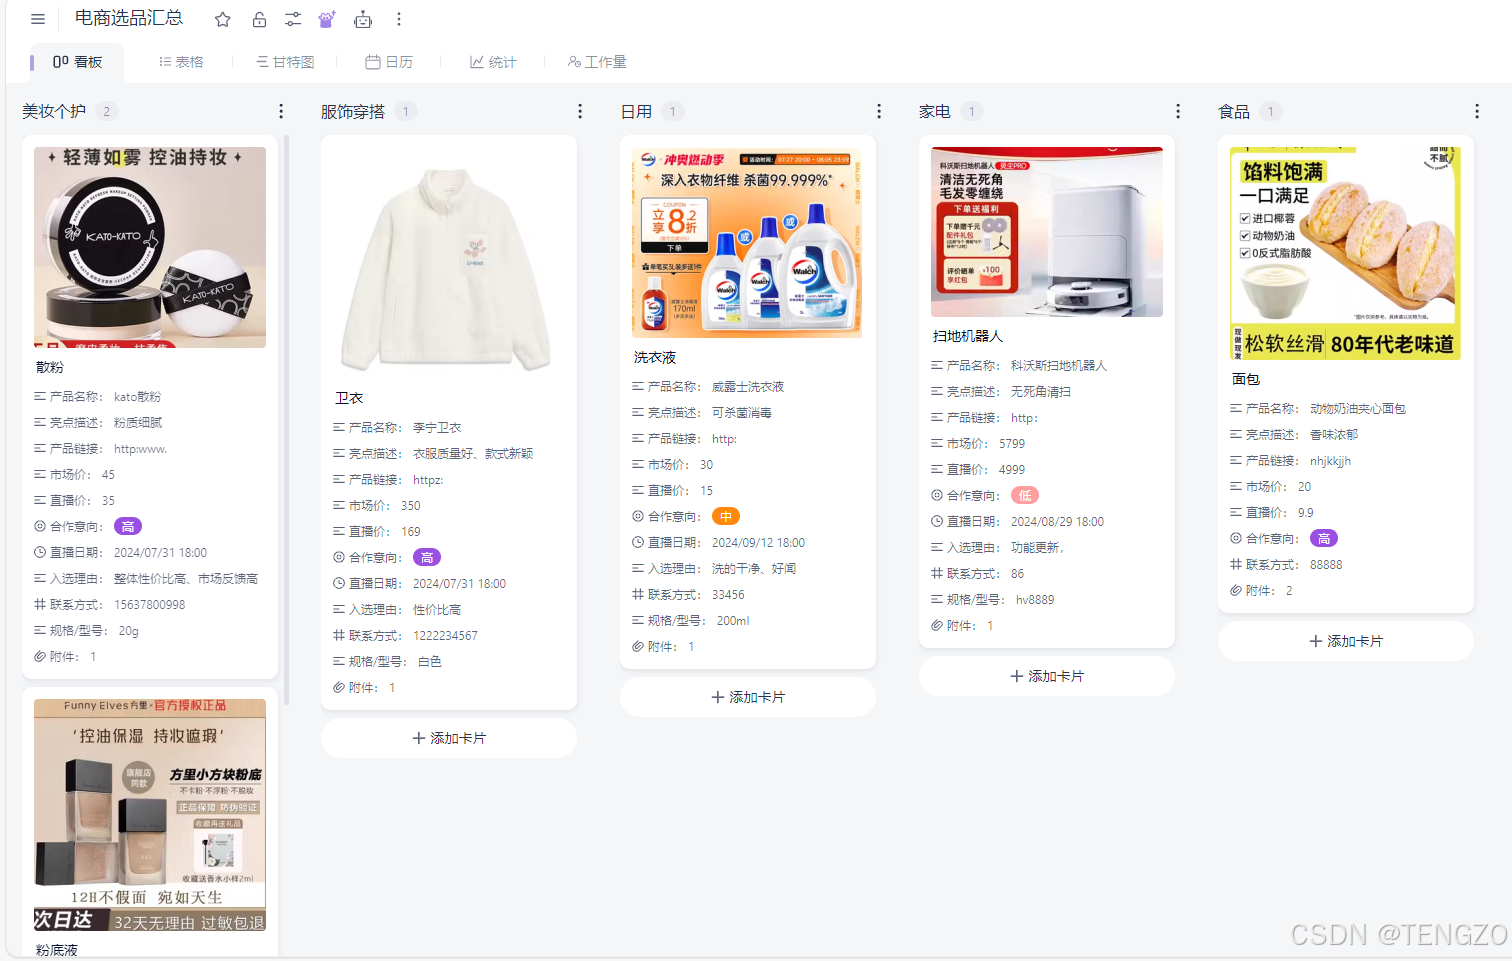Open the 面包 bread image thumbnail

1345,253
